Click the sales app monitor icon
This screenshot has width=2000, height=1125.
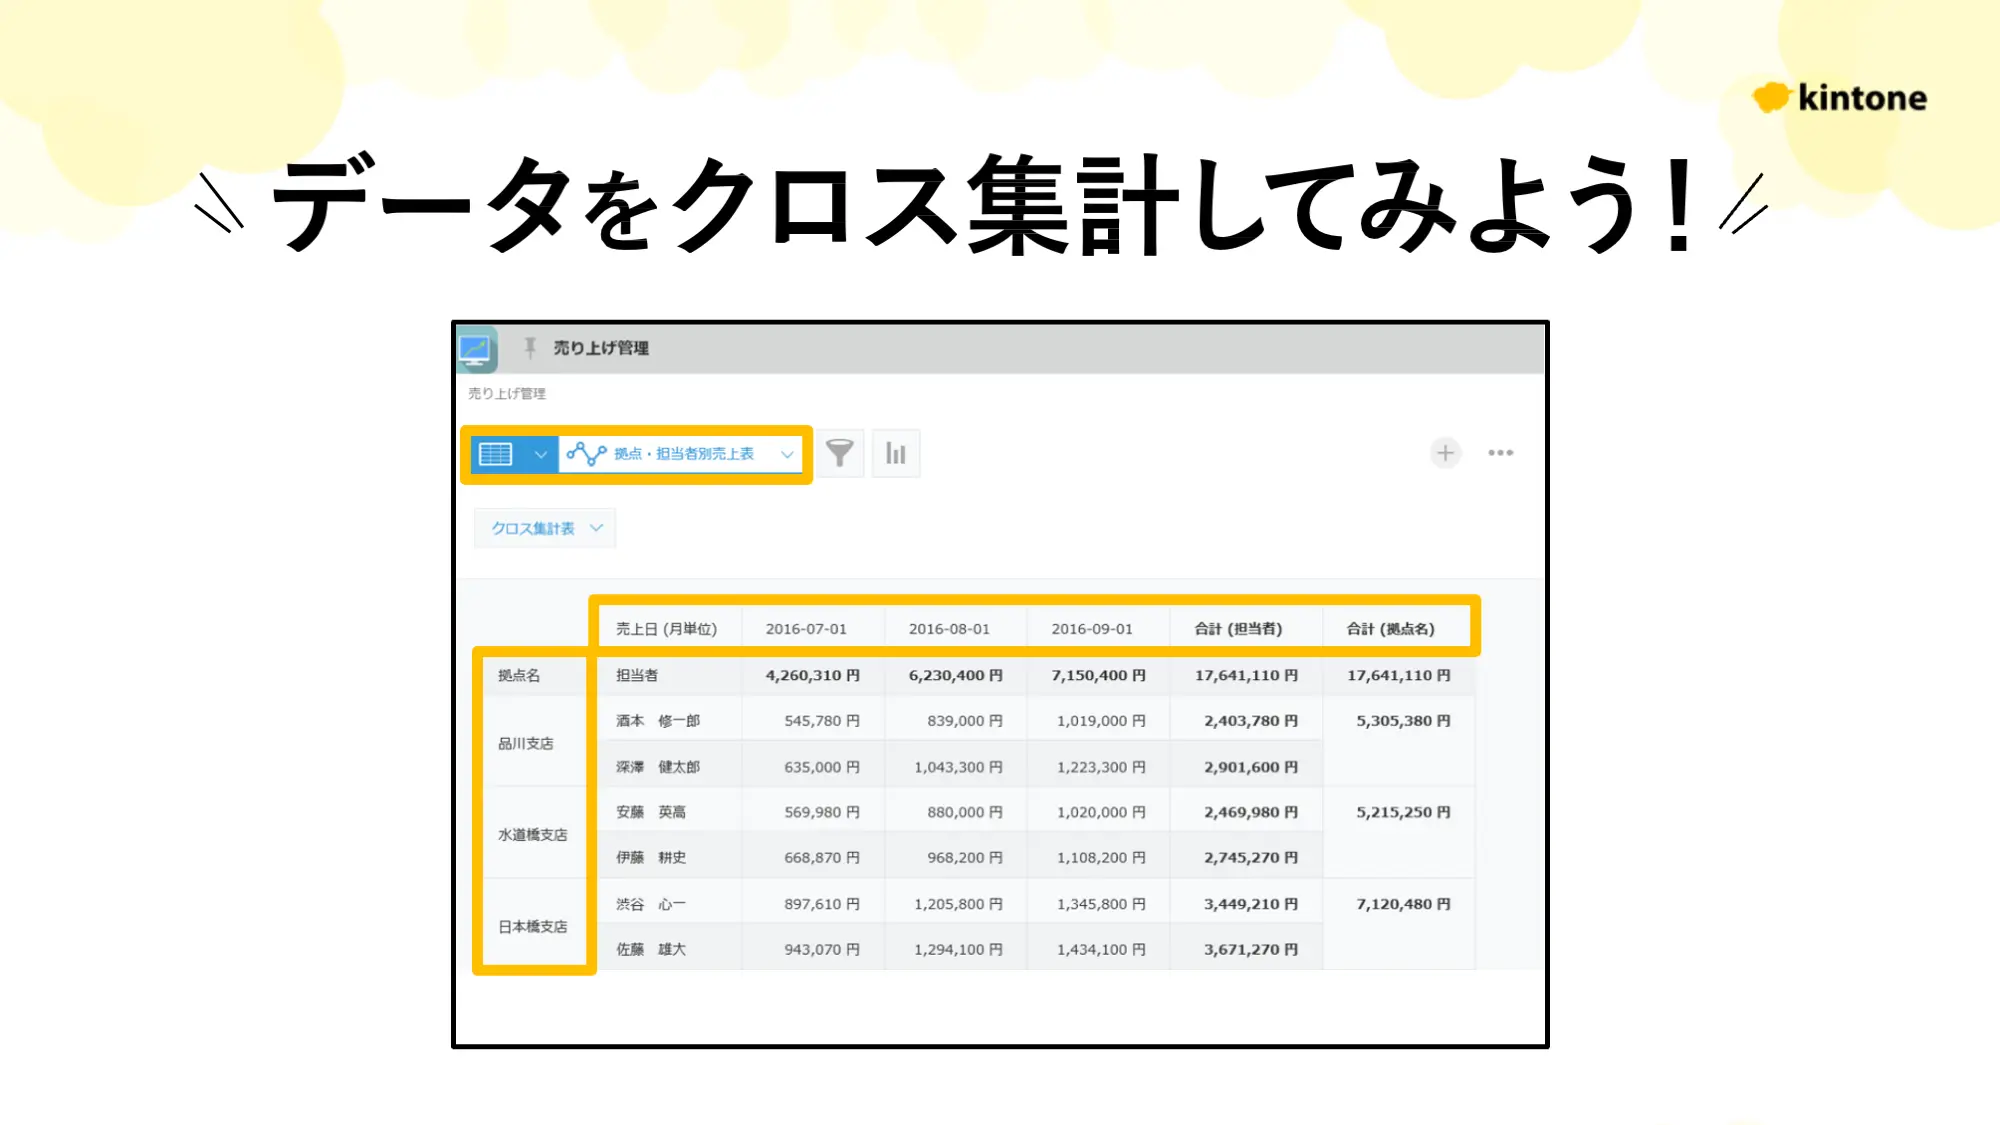click(476, 349)
